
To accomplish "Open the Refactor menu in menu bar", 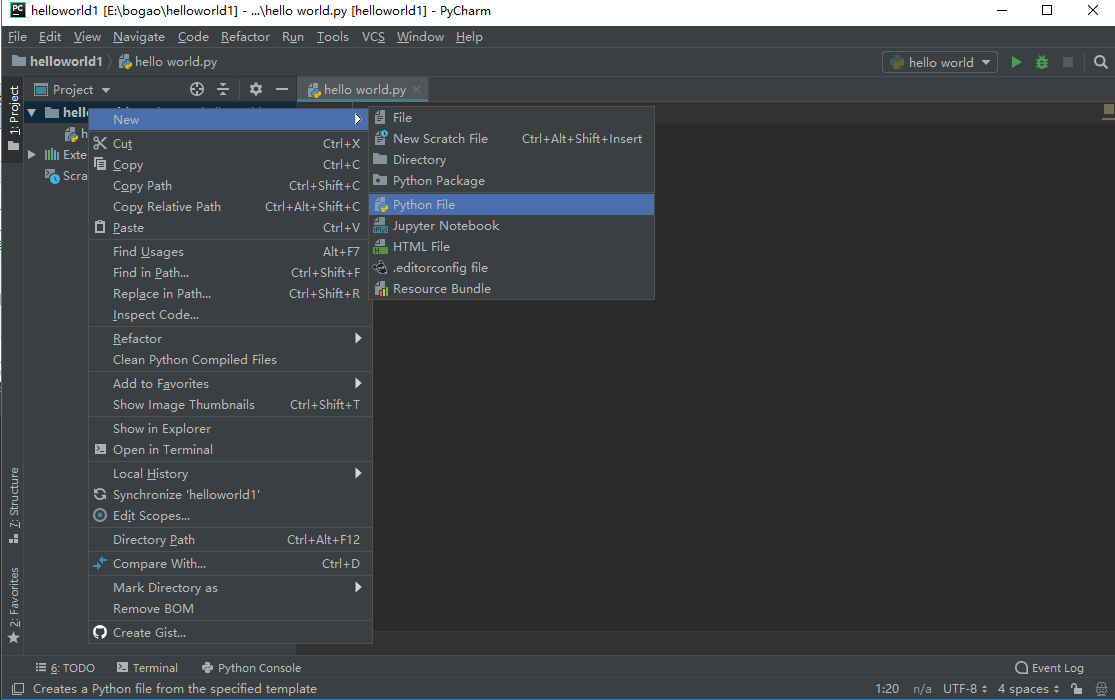I will pyautogui.click(x=245, y=37).
